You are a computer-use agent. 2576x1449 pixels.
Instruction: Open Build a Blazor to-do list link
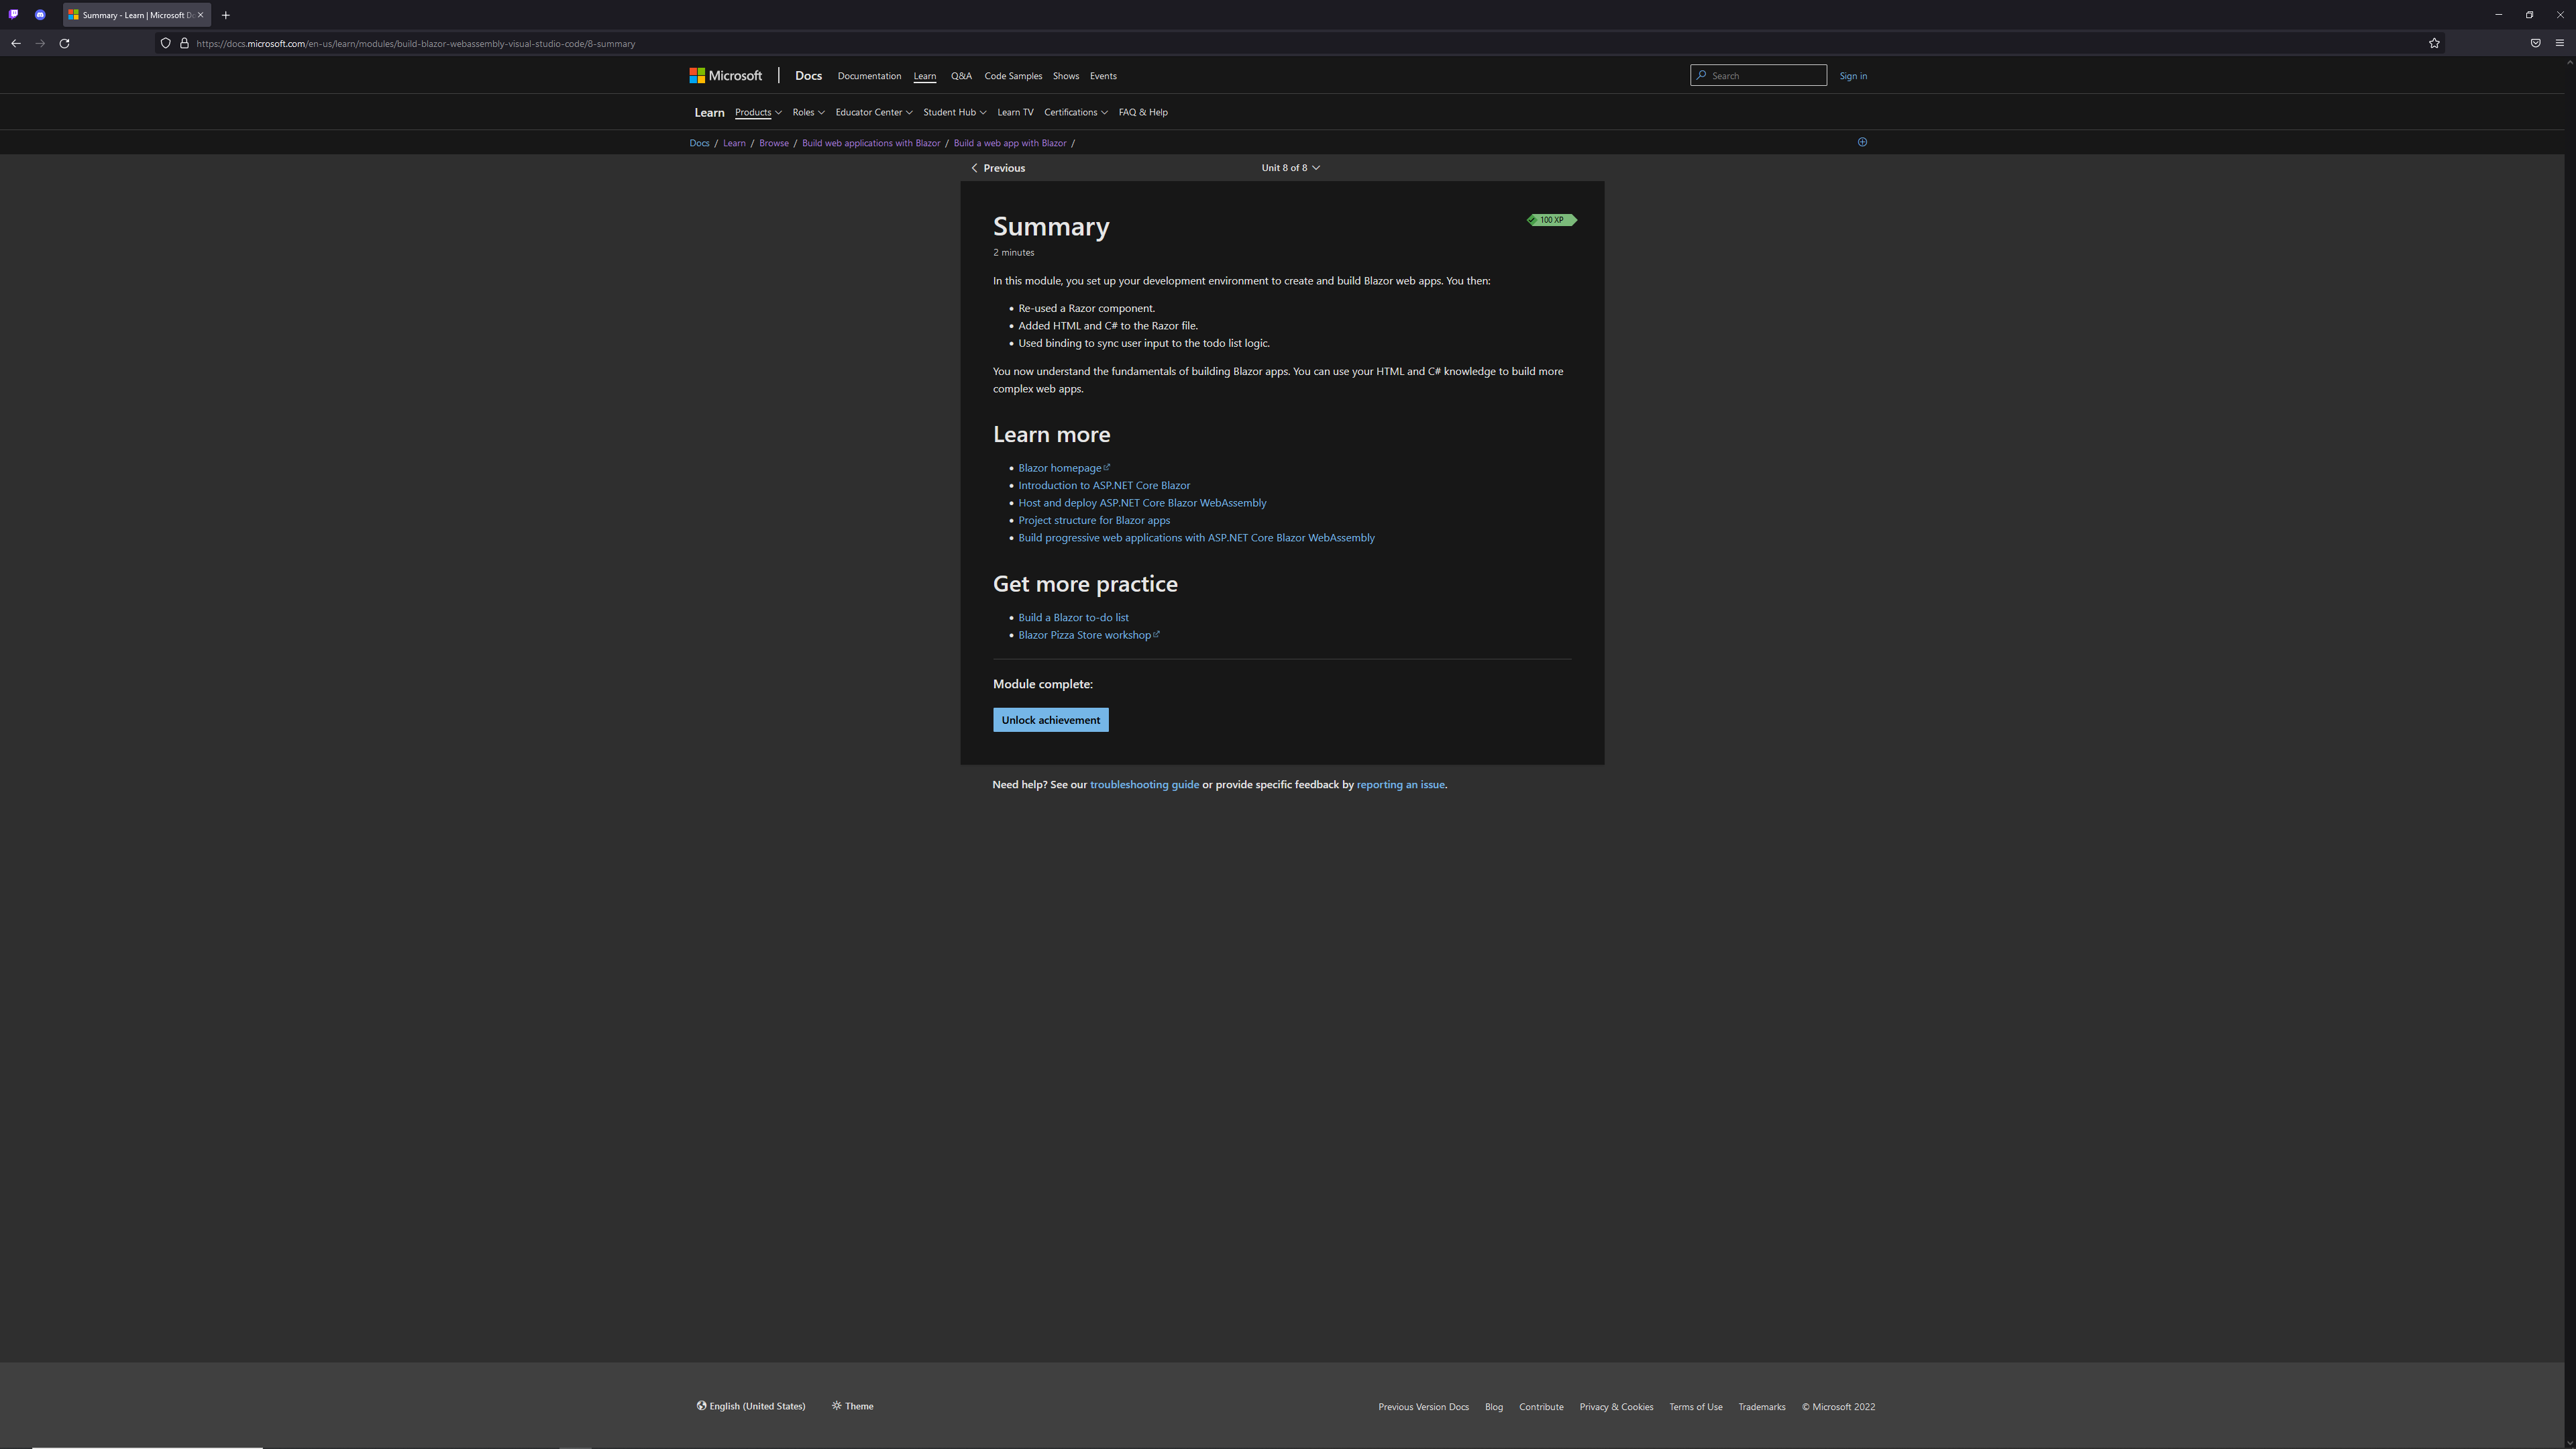click(x=1073, y=618)
